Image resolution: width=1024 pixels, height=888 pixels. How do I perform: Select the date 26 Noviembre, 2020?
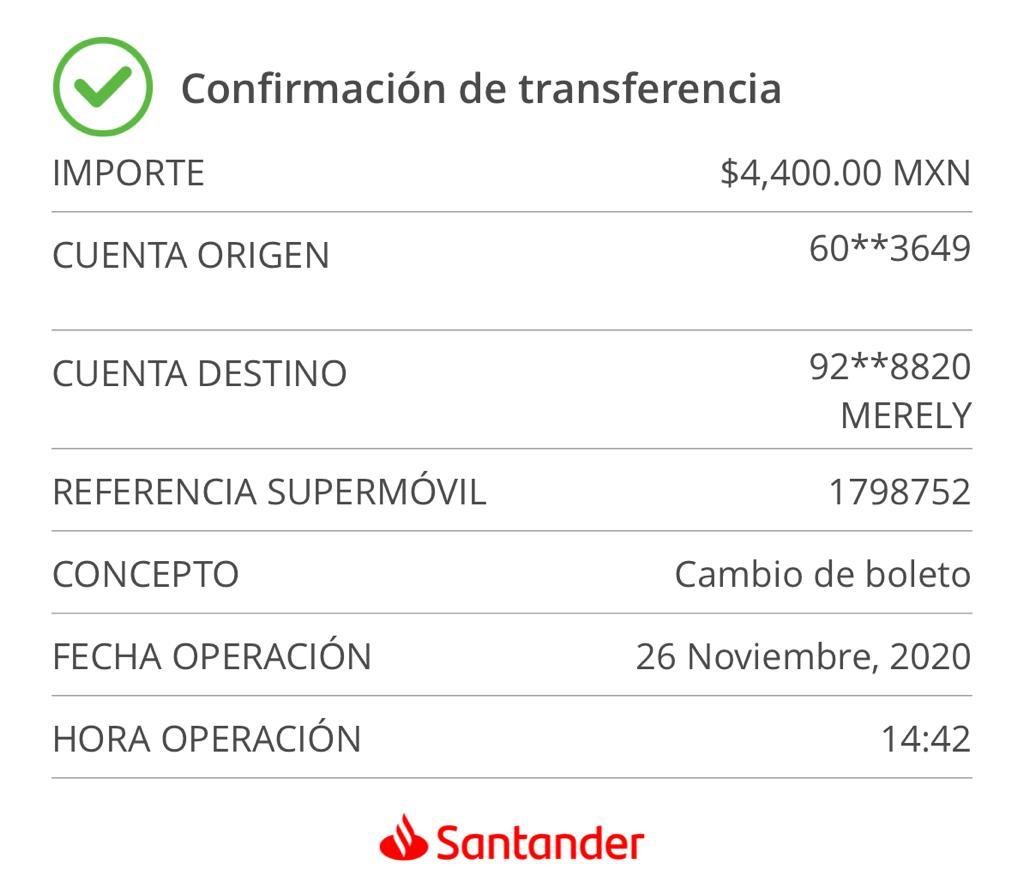(x=804, y=657)
